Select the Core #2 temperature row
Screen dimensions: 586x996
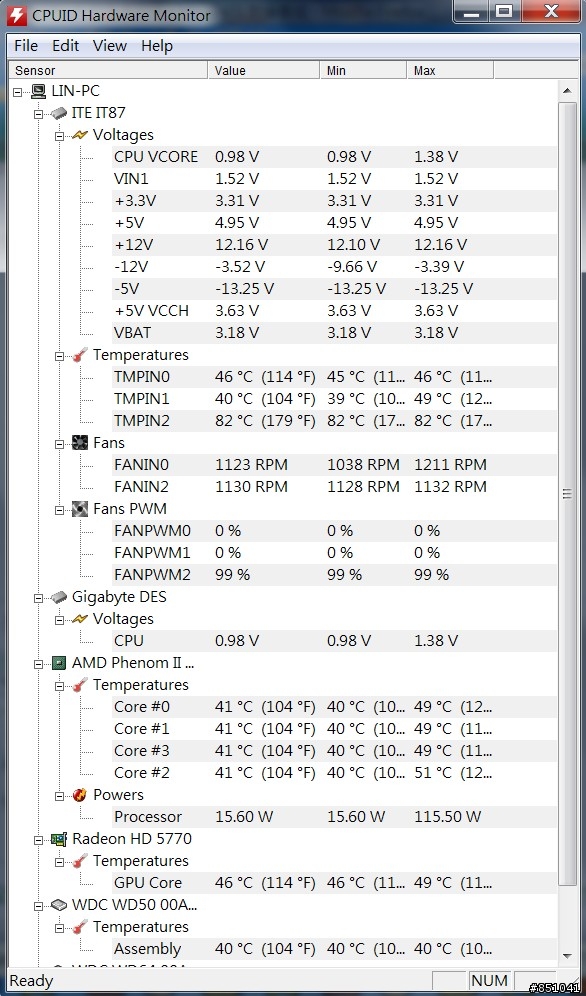(x=335, y=773)
